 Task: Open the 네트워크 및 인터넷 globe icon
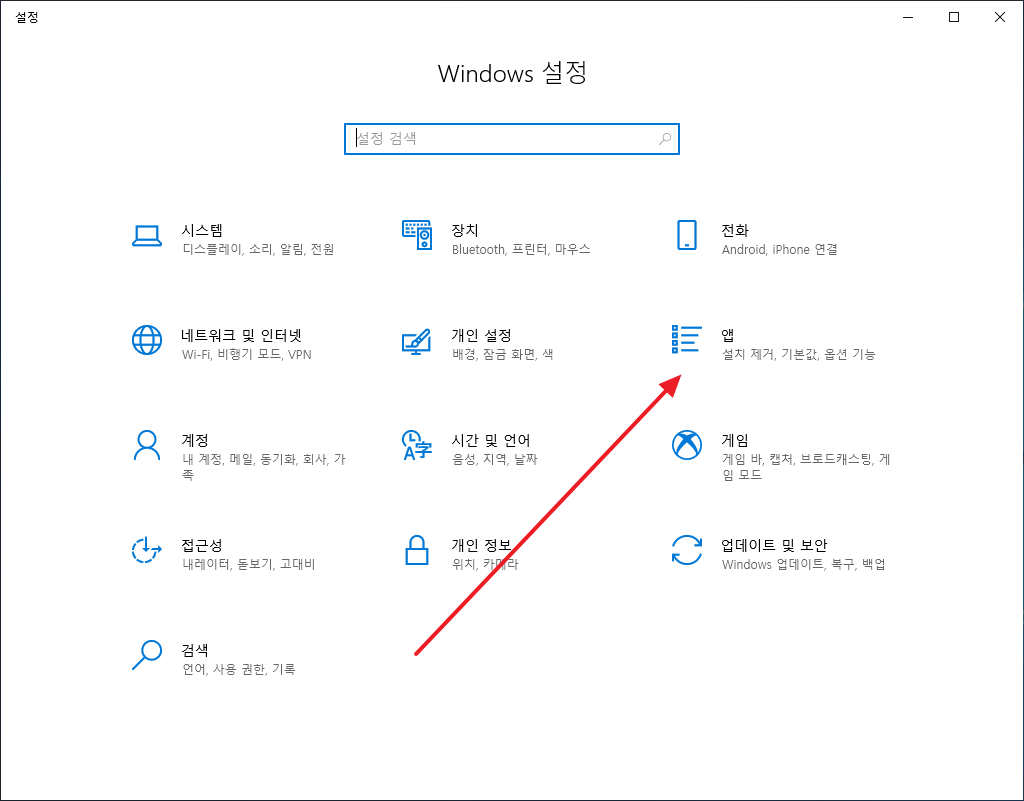click(147, 340)
